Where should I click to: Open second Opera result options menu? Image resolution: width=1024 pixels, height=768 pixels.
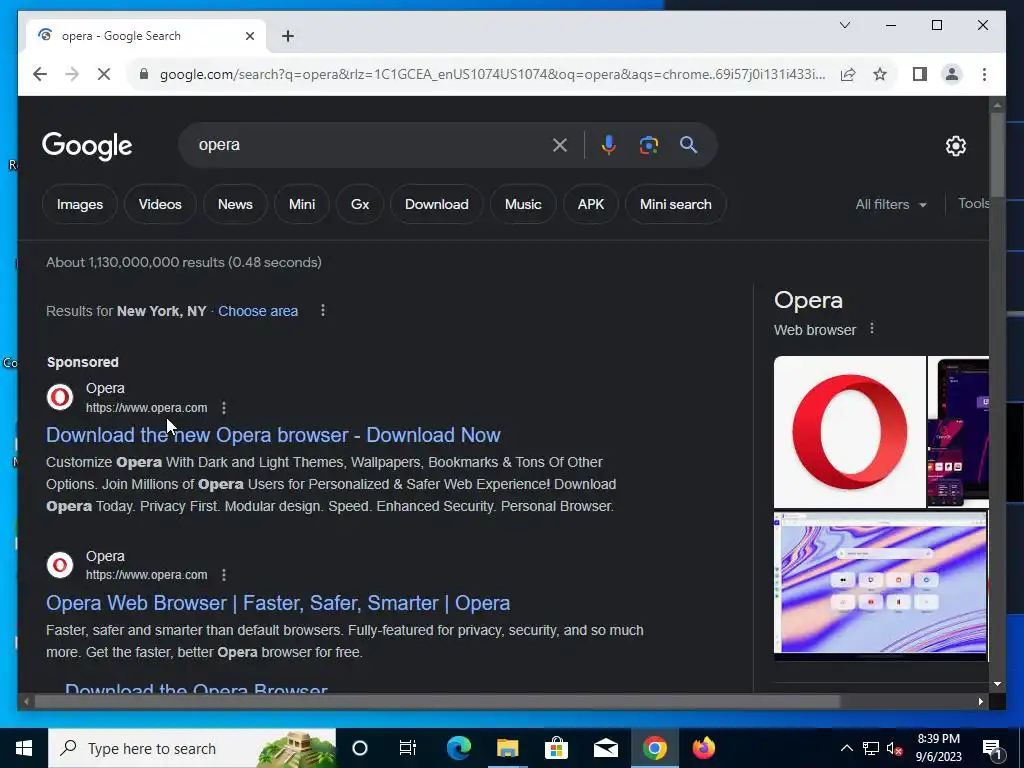pyautogui.click(x=224, y=575)
